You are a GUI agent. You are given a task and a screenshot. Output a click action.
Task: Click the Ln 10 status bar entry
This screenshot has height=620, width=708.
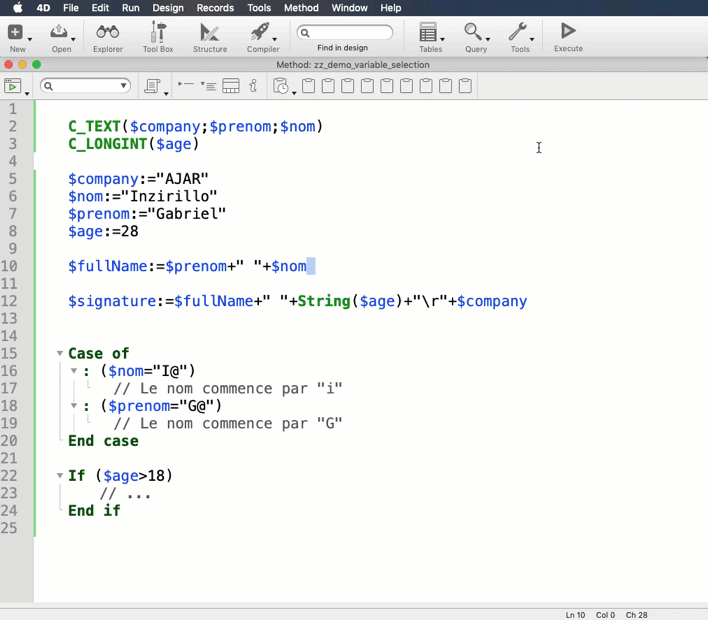click(x=575, y=615)
